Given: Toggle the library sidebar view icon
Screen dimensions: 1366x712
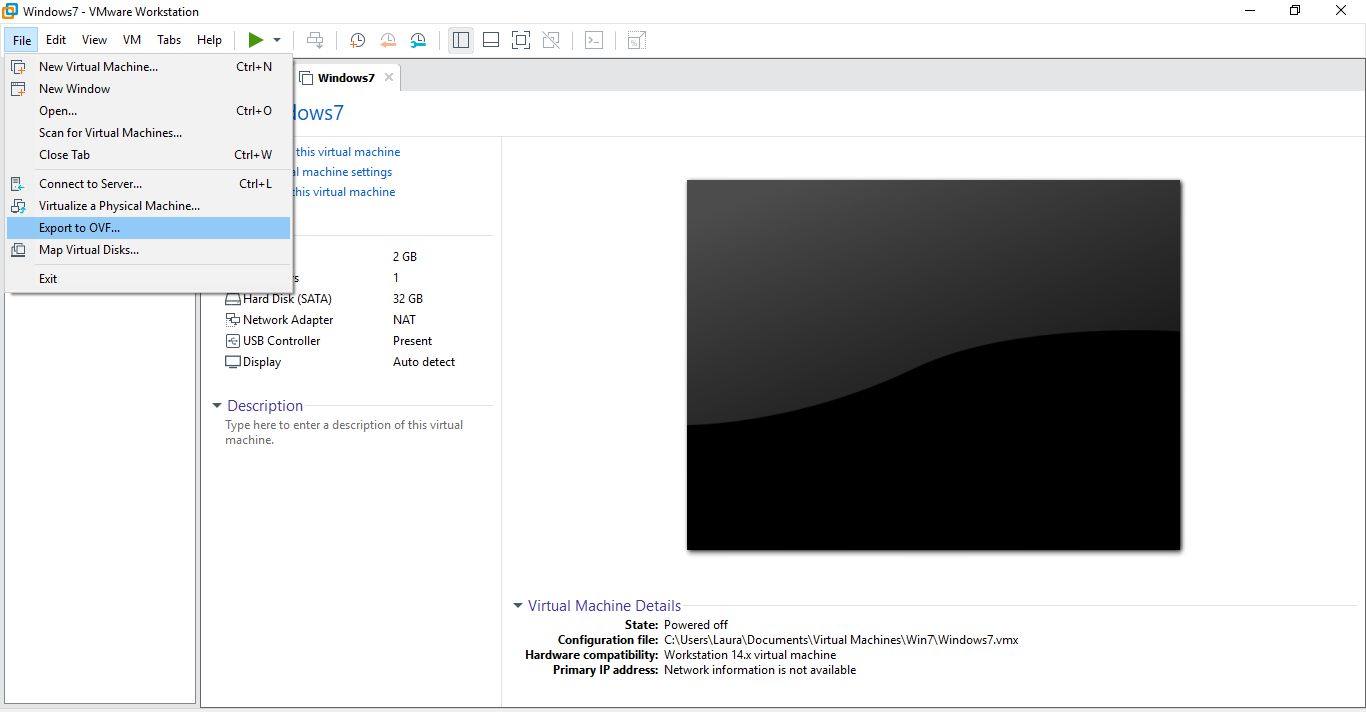Looking at the screenshot, I should coord(461,40).
